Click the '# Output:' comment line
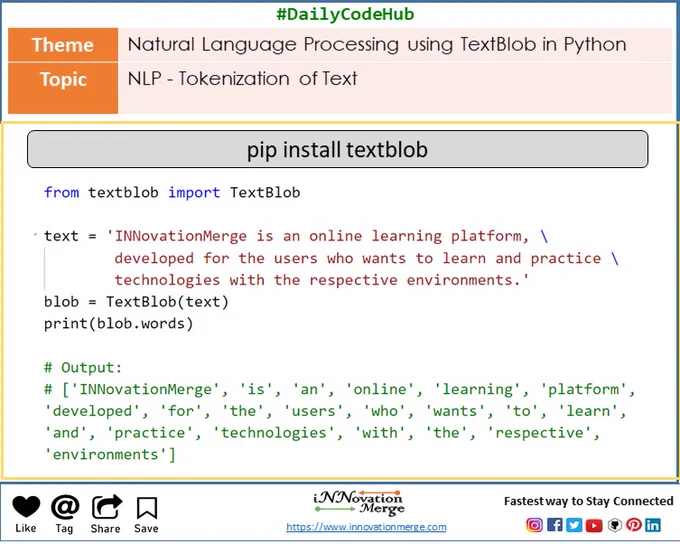The image size is (680, 544). click(83, 367)
